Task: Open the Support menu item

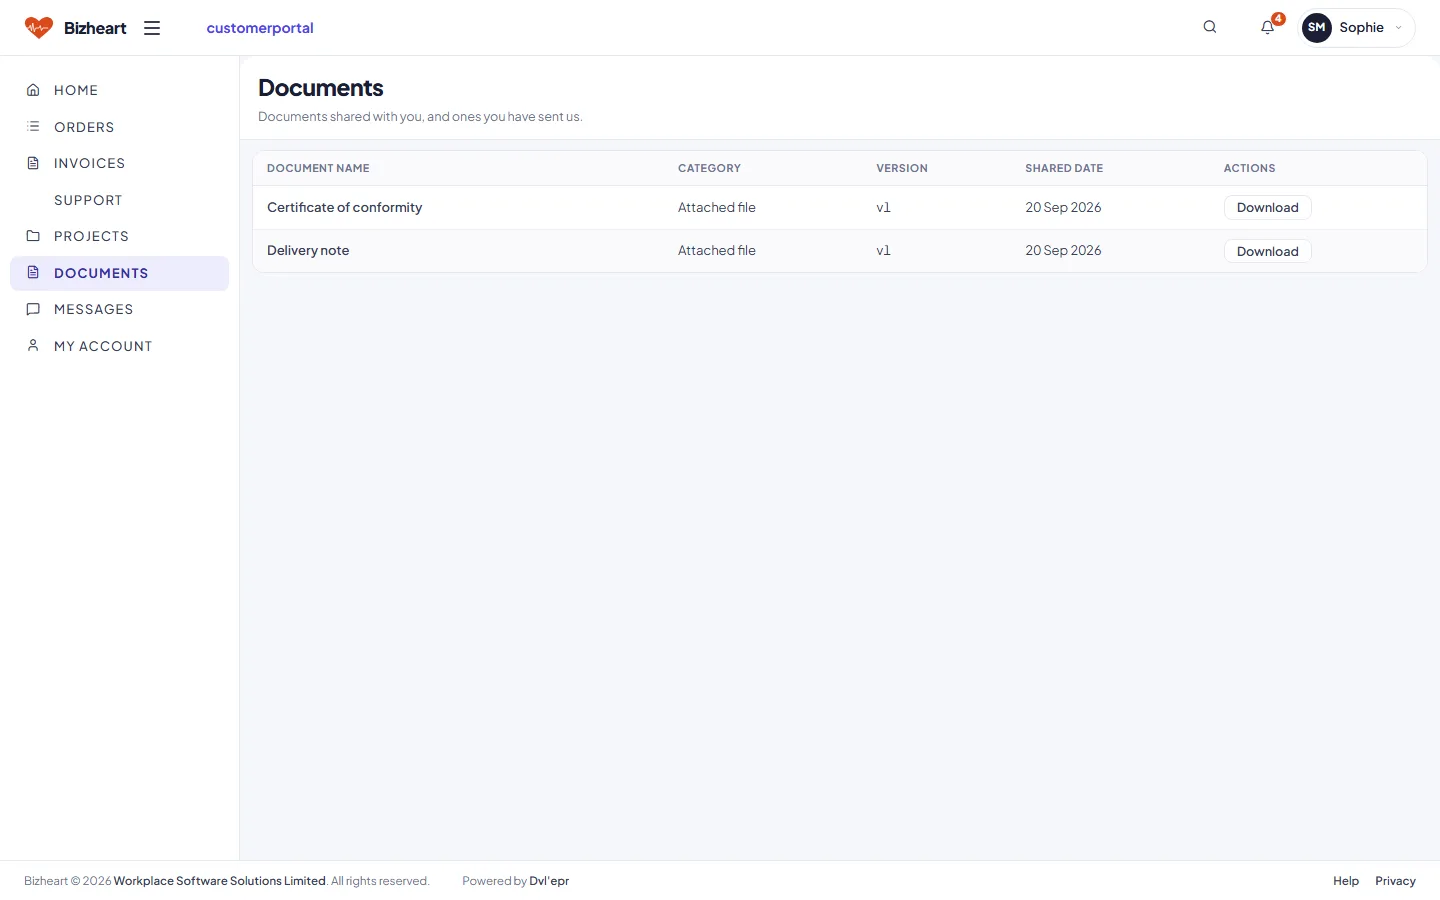Action: point(119,200)
